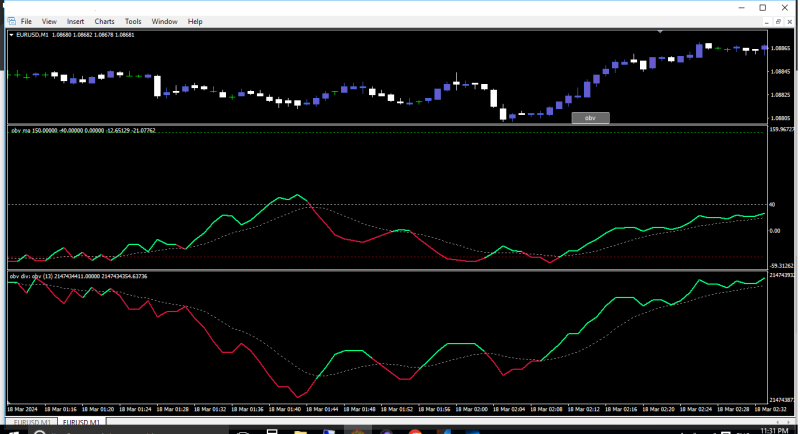800x434 pixels.
Task: Open the File menu
Action: (25, 21)
